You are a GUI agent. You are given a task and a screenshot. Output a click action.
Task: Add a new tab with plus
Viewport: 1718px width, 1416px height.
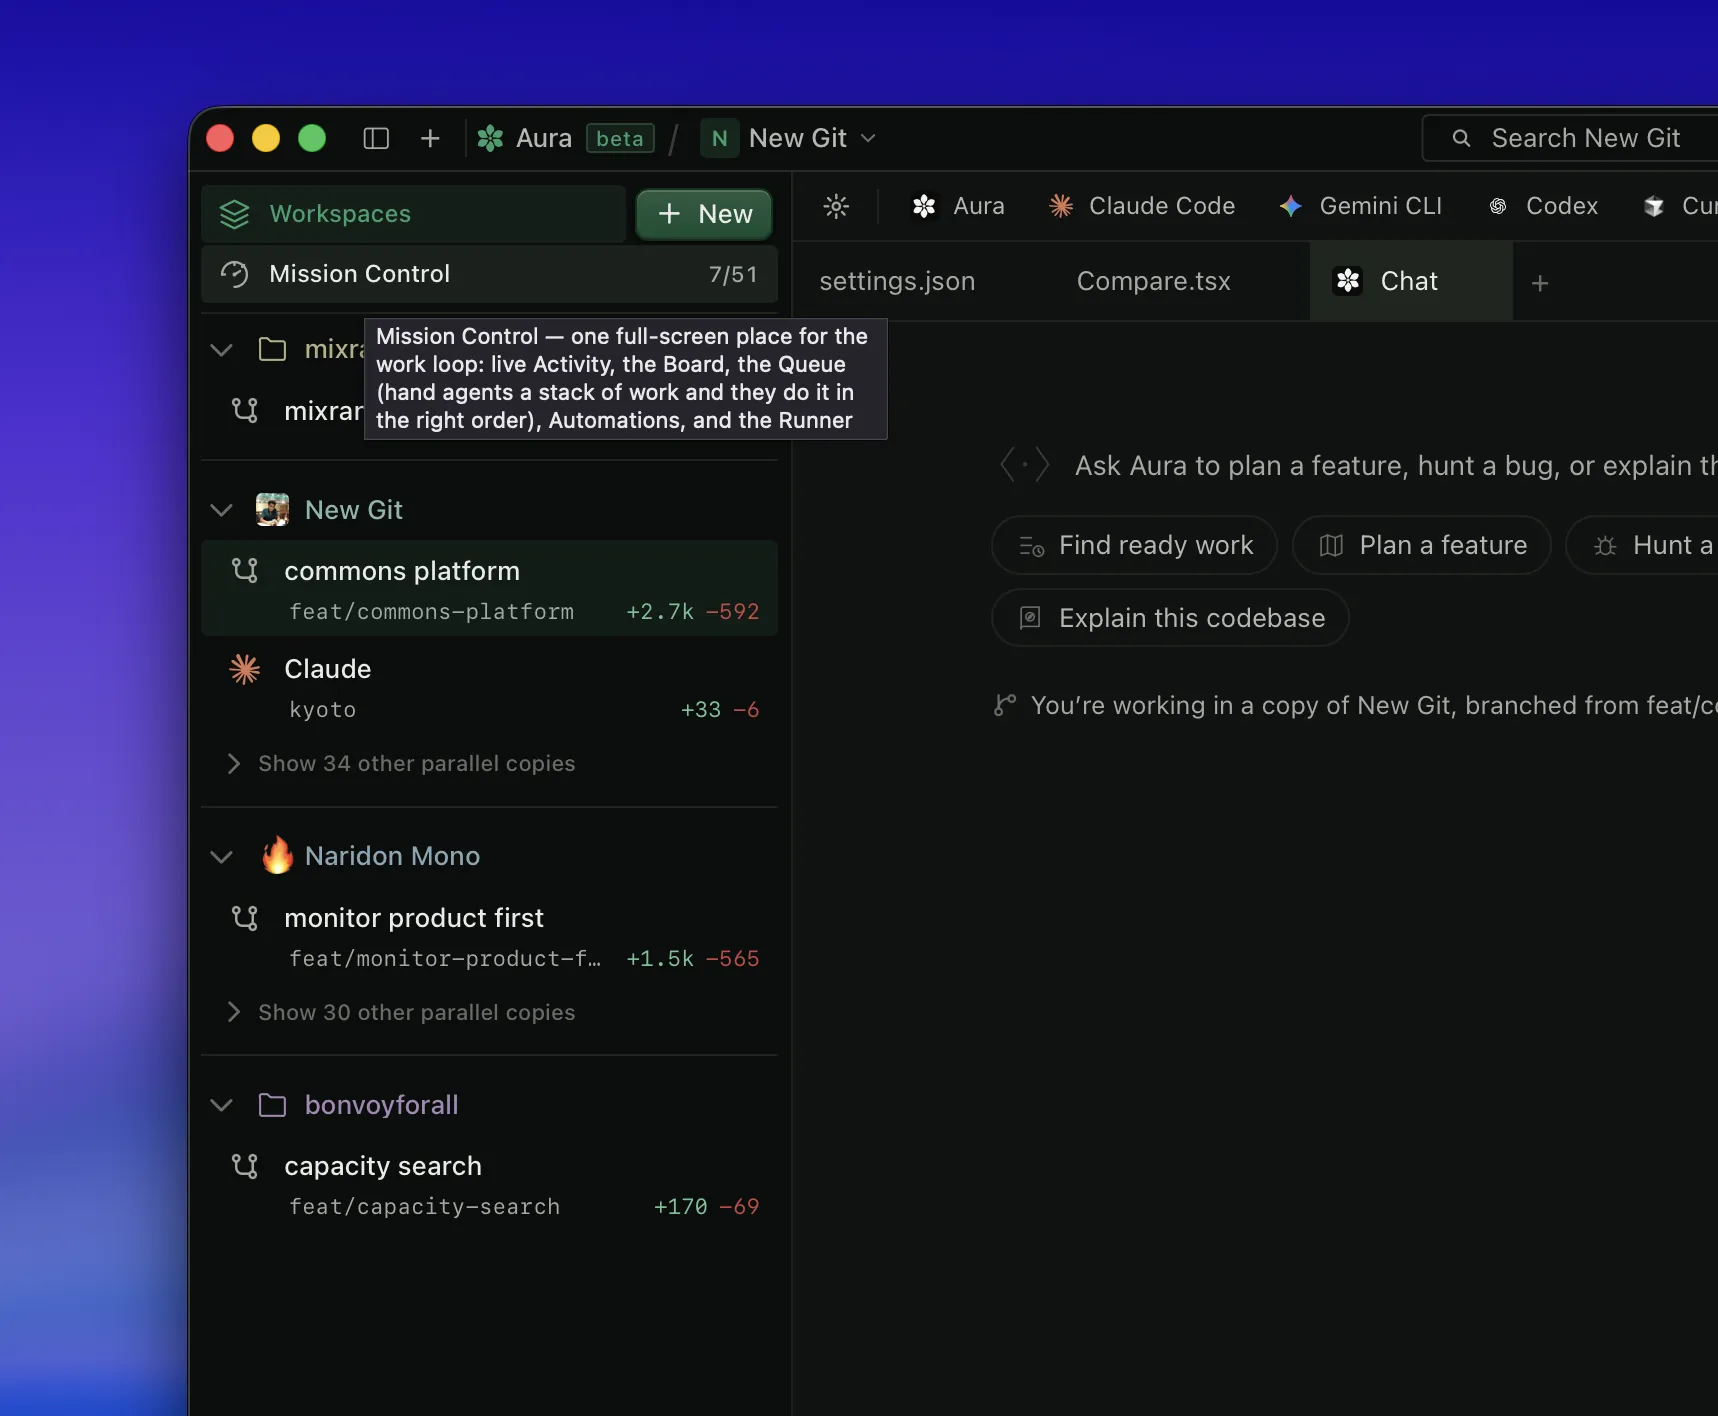[1540, 284]
